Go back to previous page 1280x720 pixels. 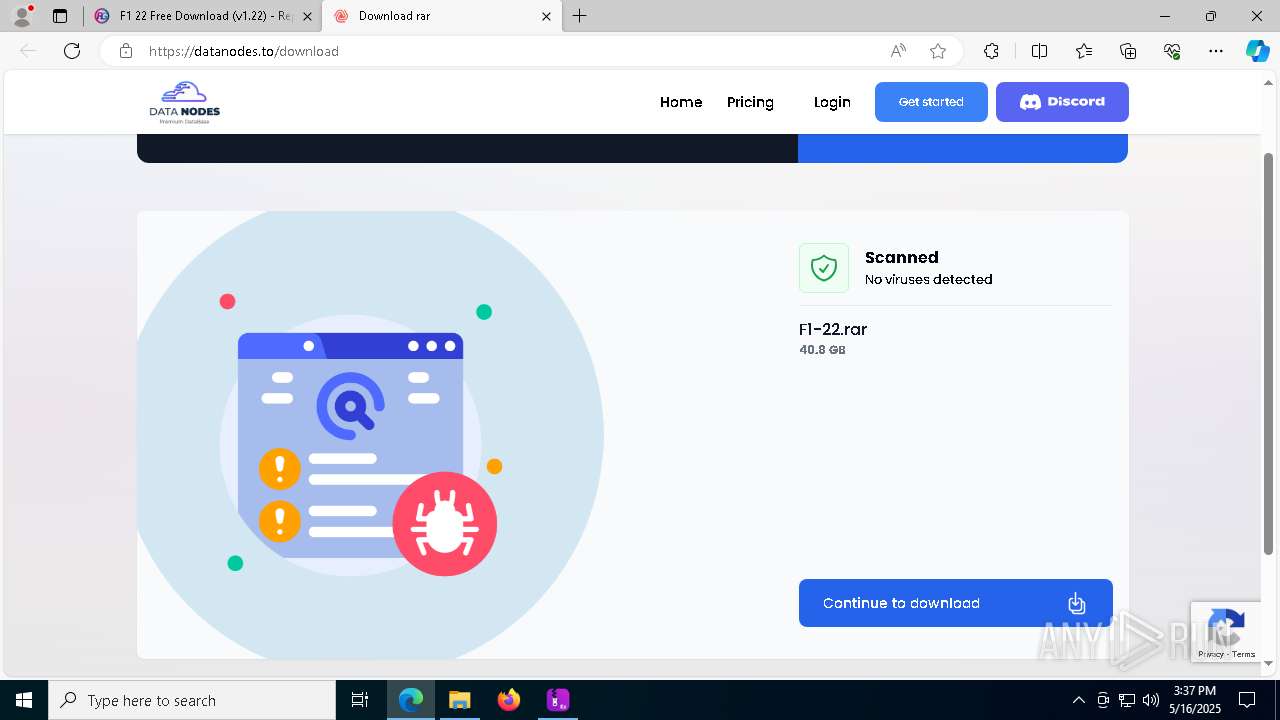tap(28, 51)
